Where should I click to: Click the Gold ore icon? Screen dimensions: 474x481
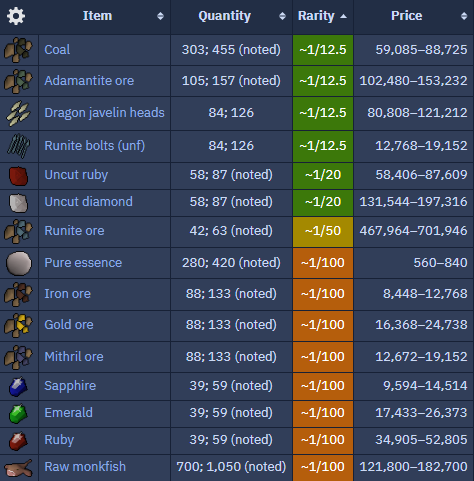[x=18, y=325]
